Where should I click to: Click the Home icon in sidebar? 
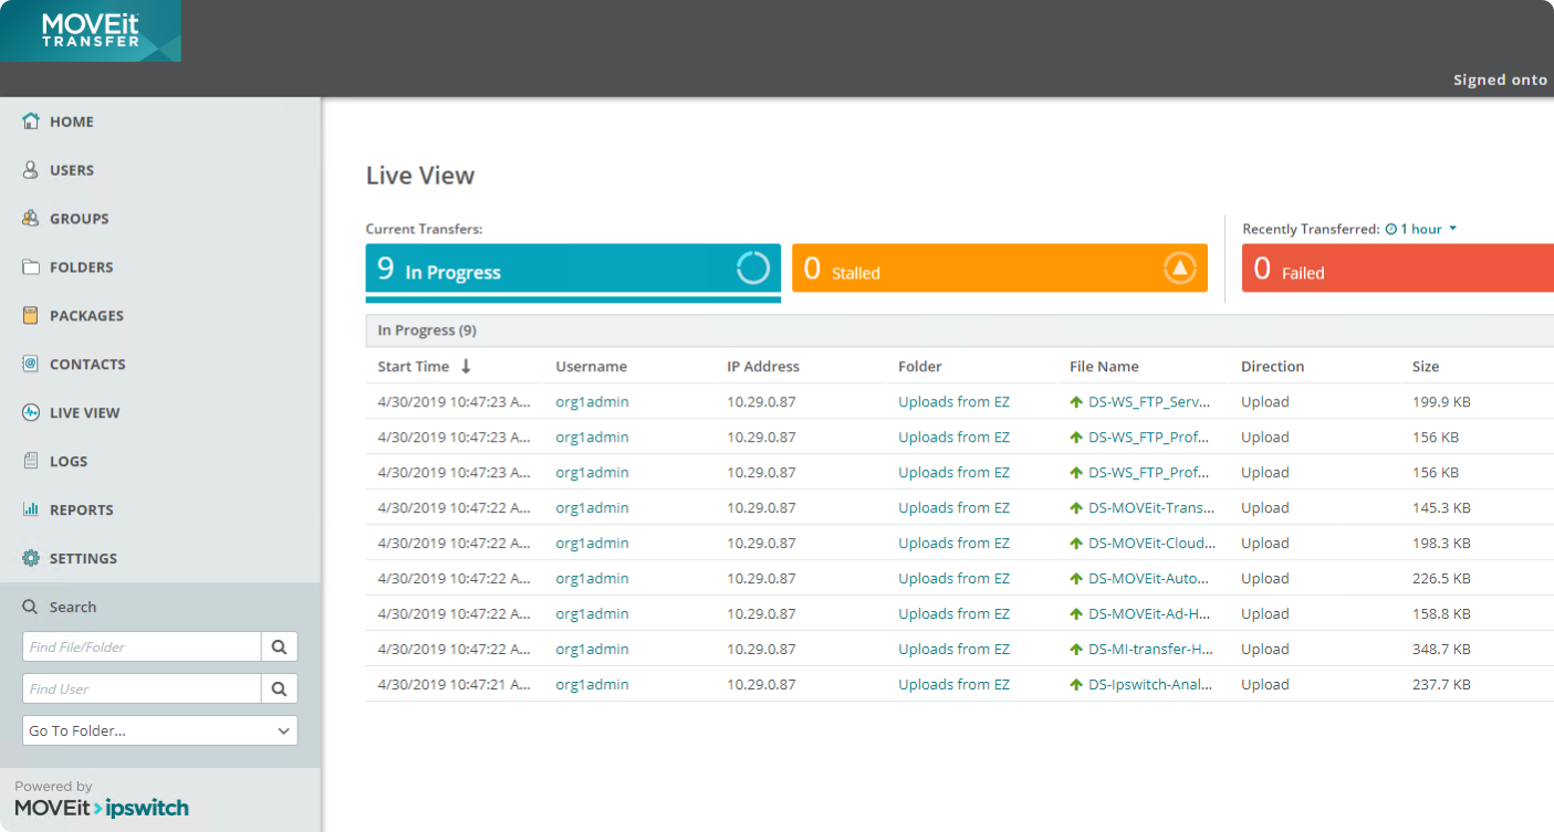31,121
